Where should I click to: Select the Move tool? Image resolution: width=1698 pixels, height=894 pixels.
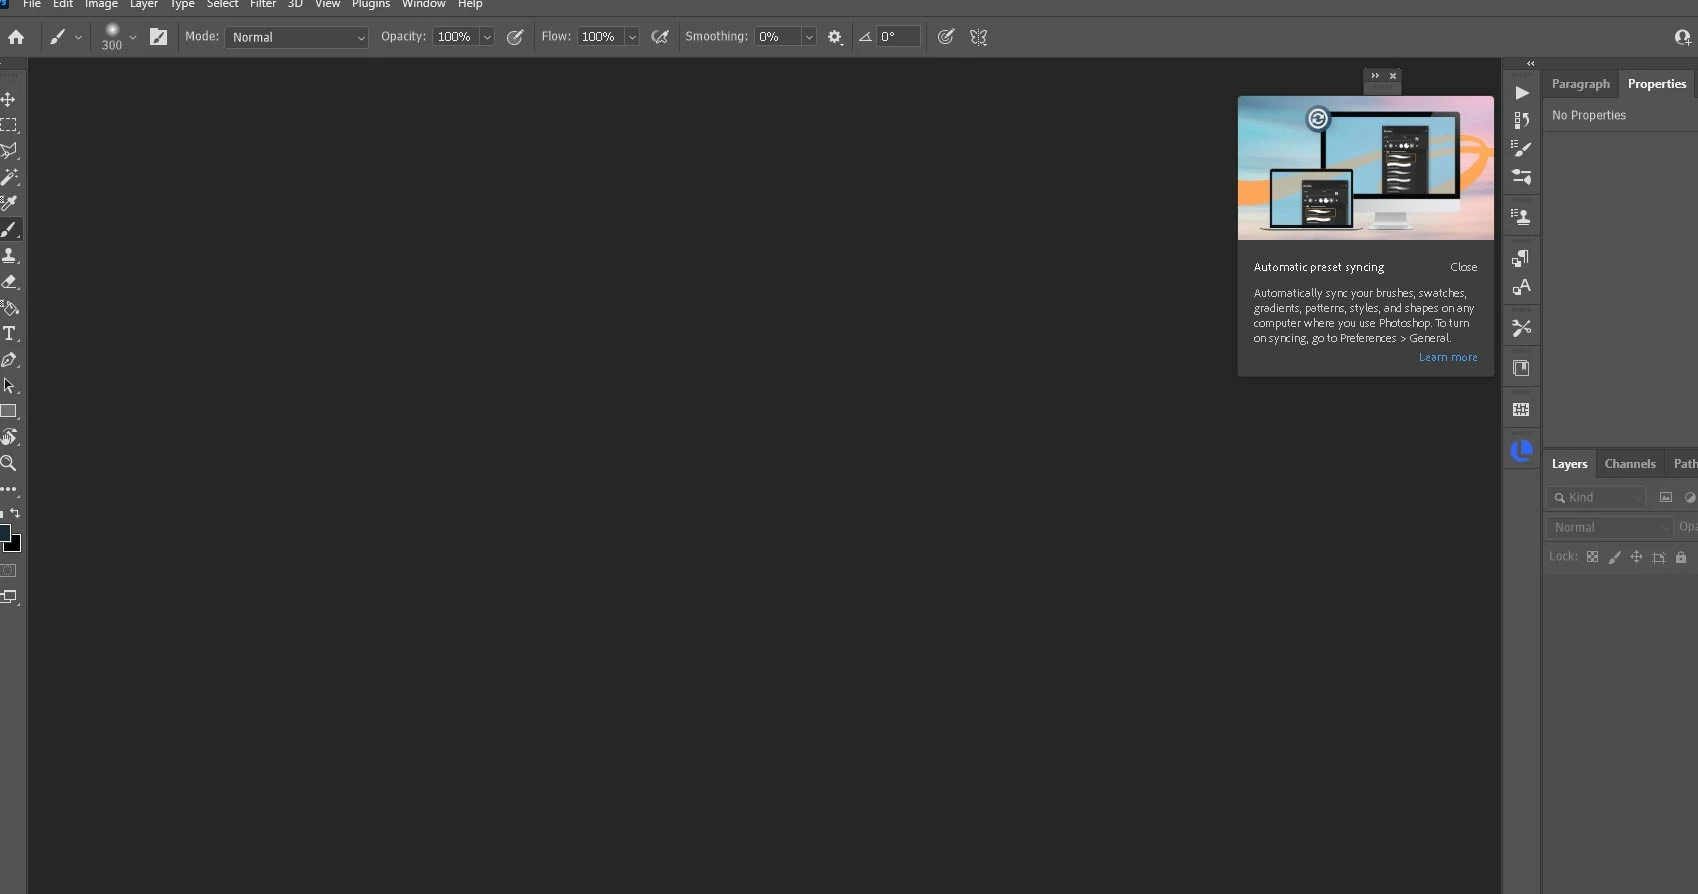click(x=8, y=99)
